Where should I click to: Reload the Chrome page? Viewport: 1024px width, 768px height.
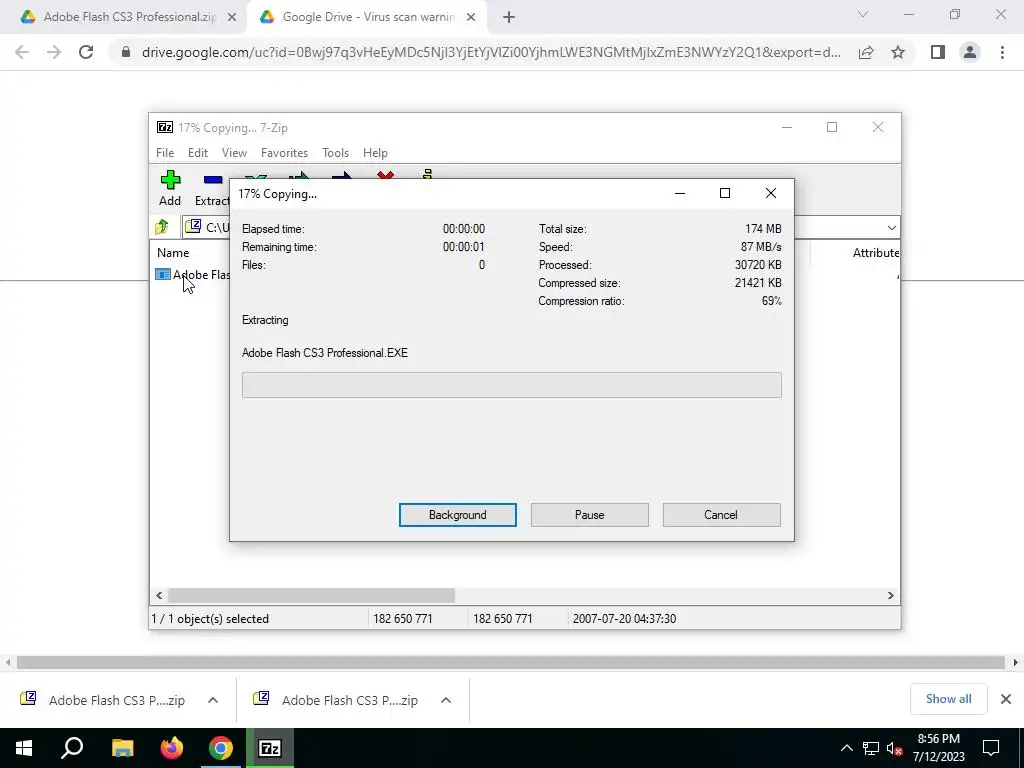coord(86,52)
